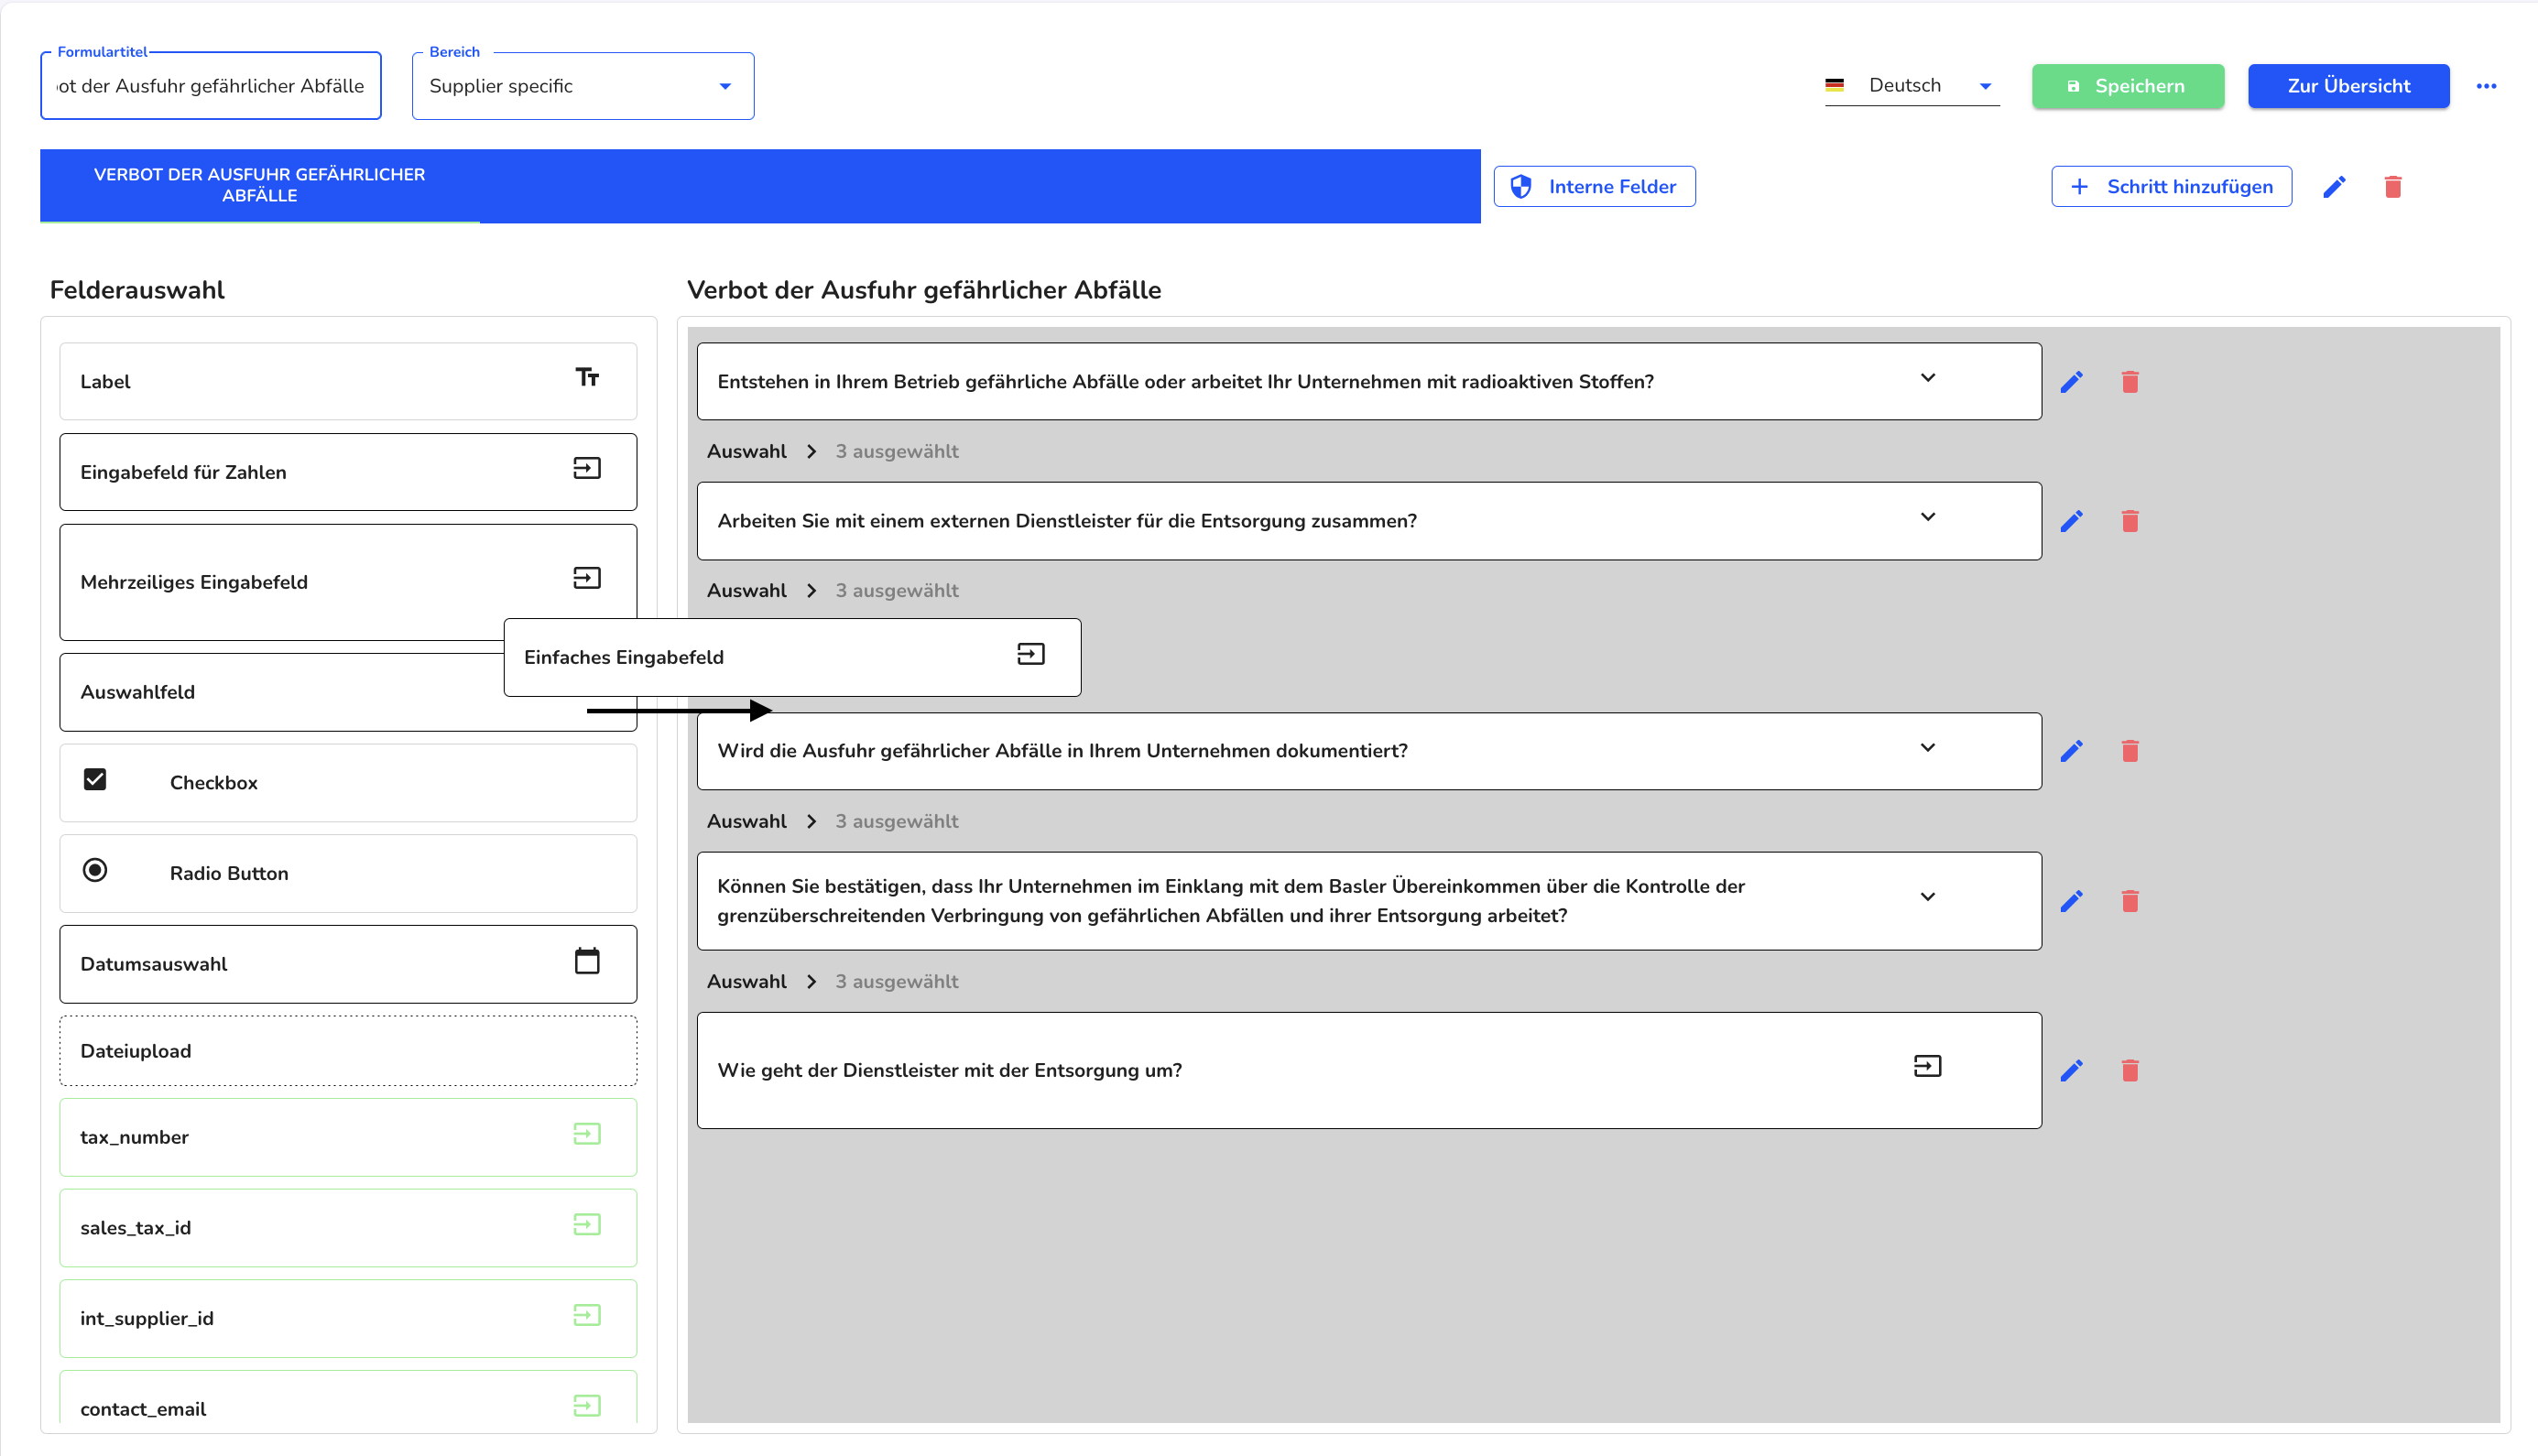This screenshot has height=1456, width=2538.
Task: Click the calendar icon of Datumsauswahl
Action: click(x=587, y=961)
